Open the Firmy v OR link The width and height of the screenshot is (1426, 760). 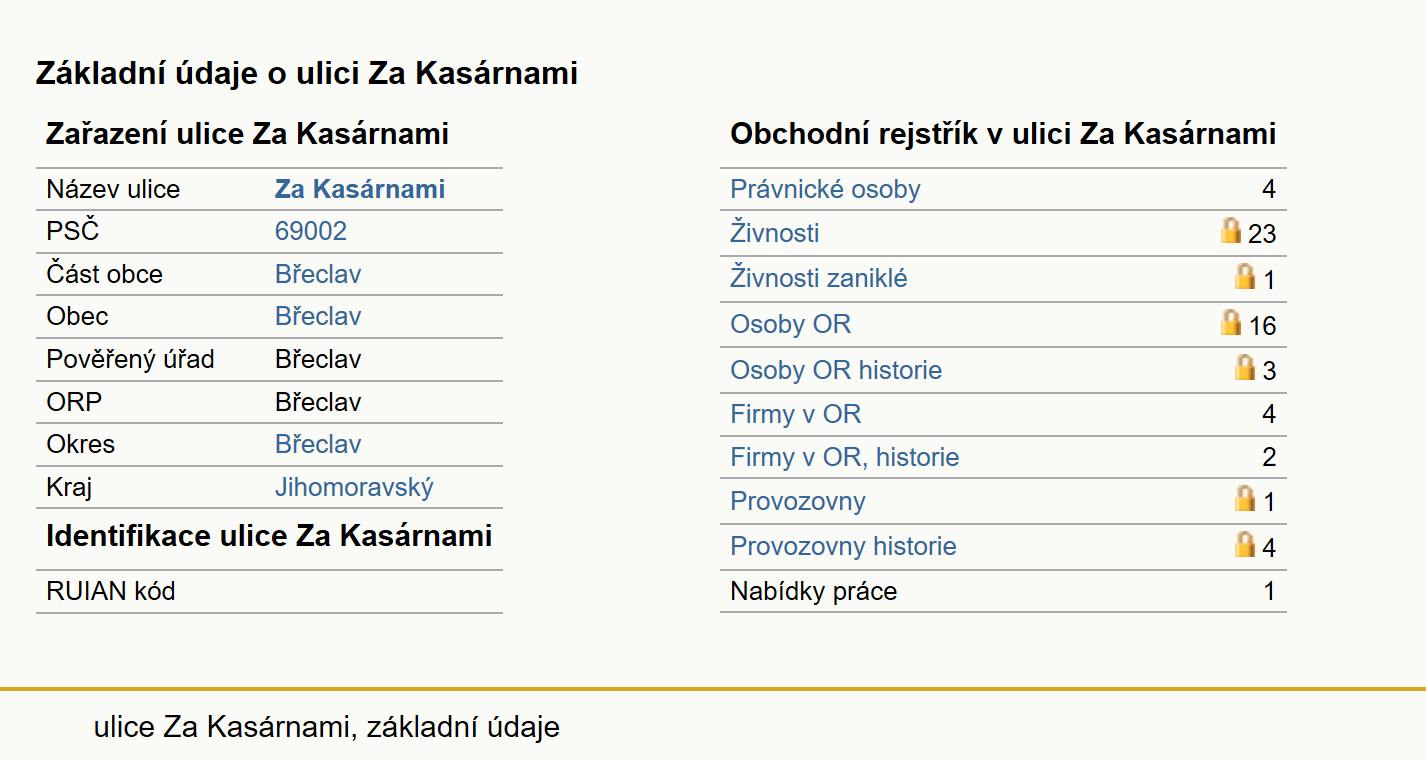796,414
